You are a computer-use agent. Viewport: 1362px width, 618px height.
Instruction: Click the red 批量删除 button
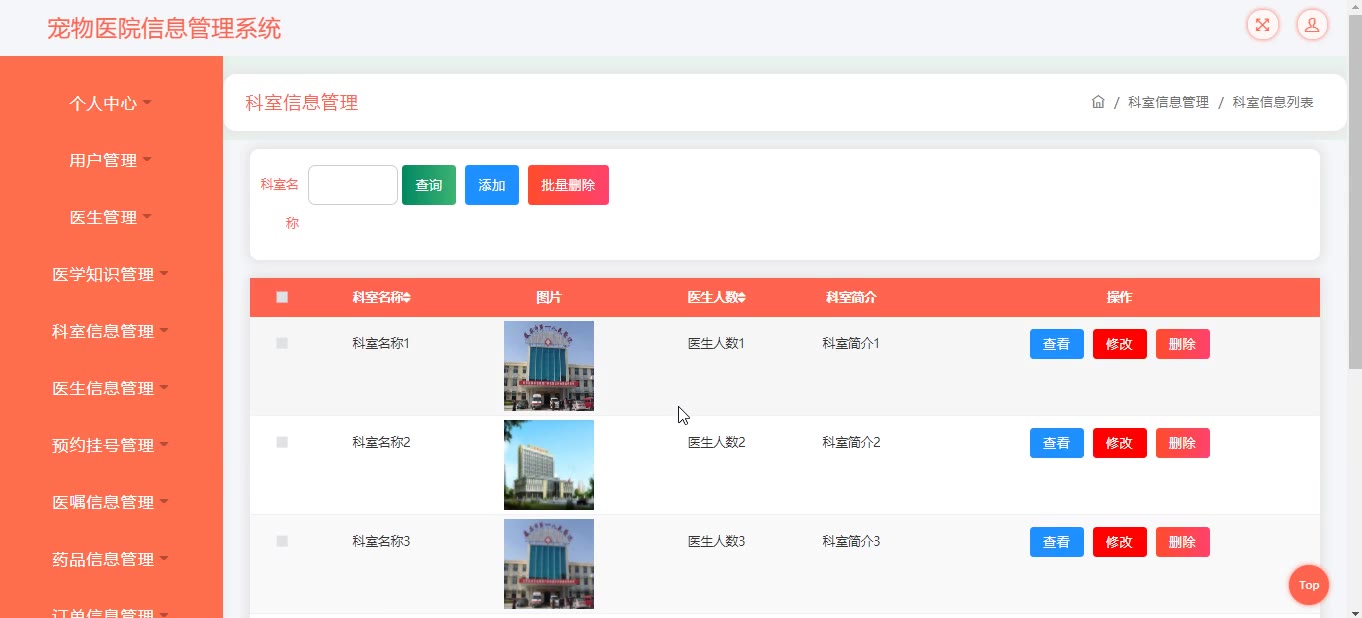tap(568, 185)
